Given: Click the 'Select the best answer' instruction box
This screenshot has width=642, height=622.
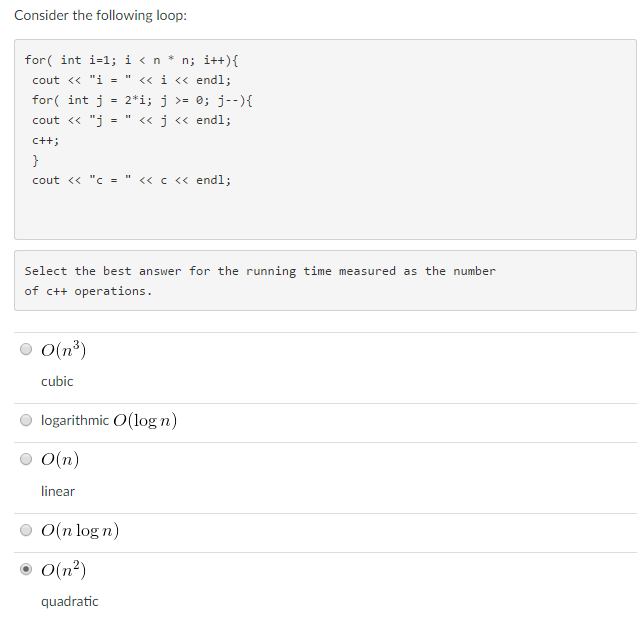Looking at the screenshot, I should click(x=325, y=280).
